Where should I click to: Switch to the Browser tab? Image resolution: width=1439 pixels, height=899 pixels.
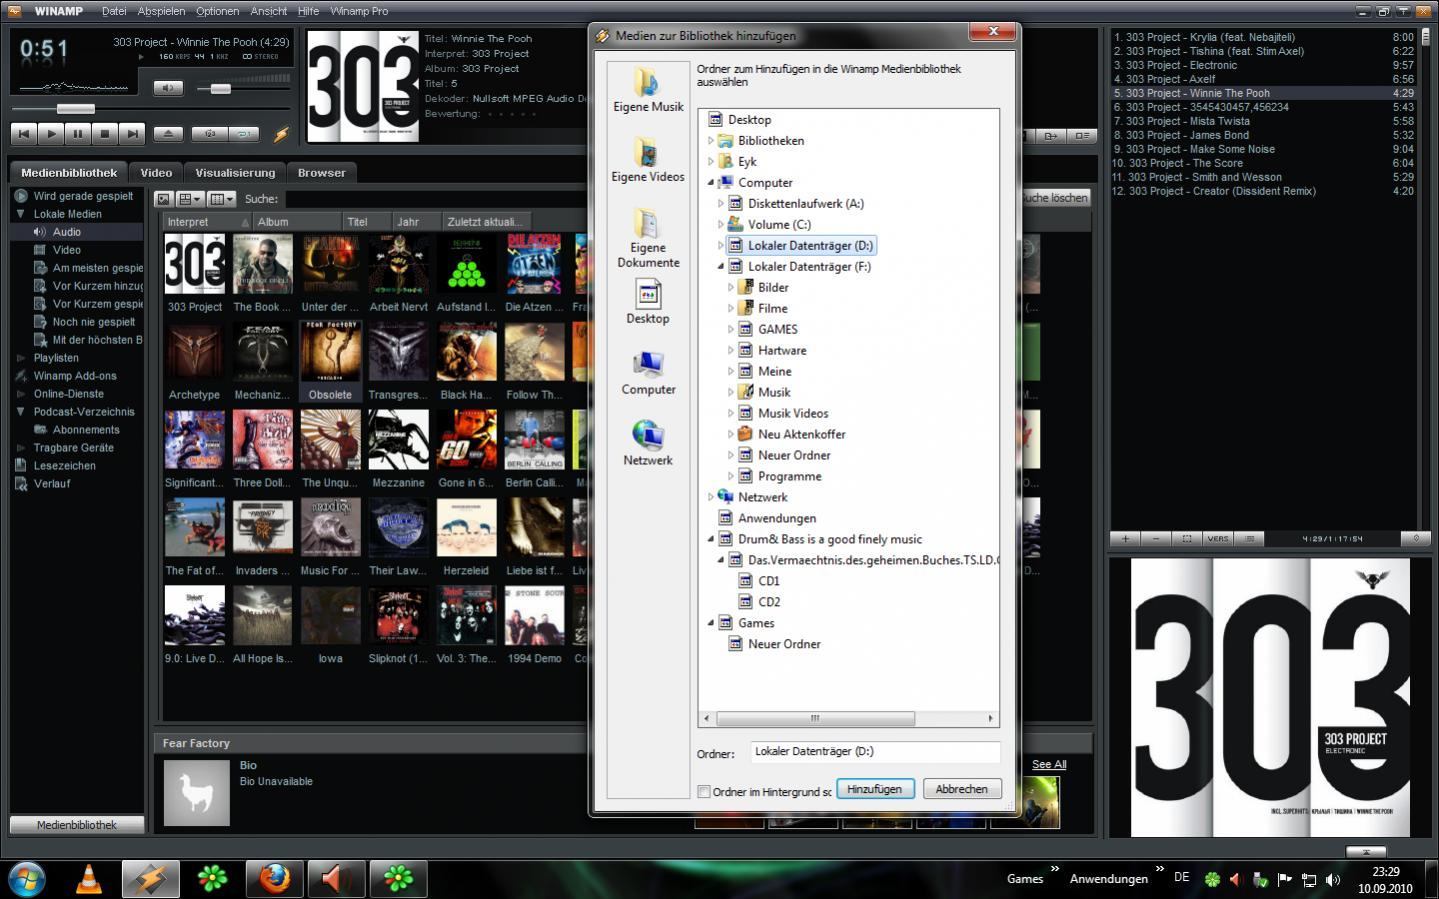click(x=321, y=172)
